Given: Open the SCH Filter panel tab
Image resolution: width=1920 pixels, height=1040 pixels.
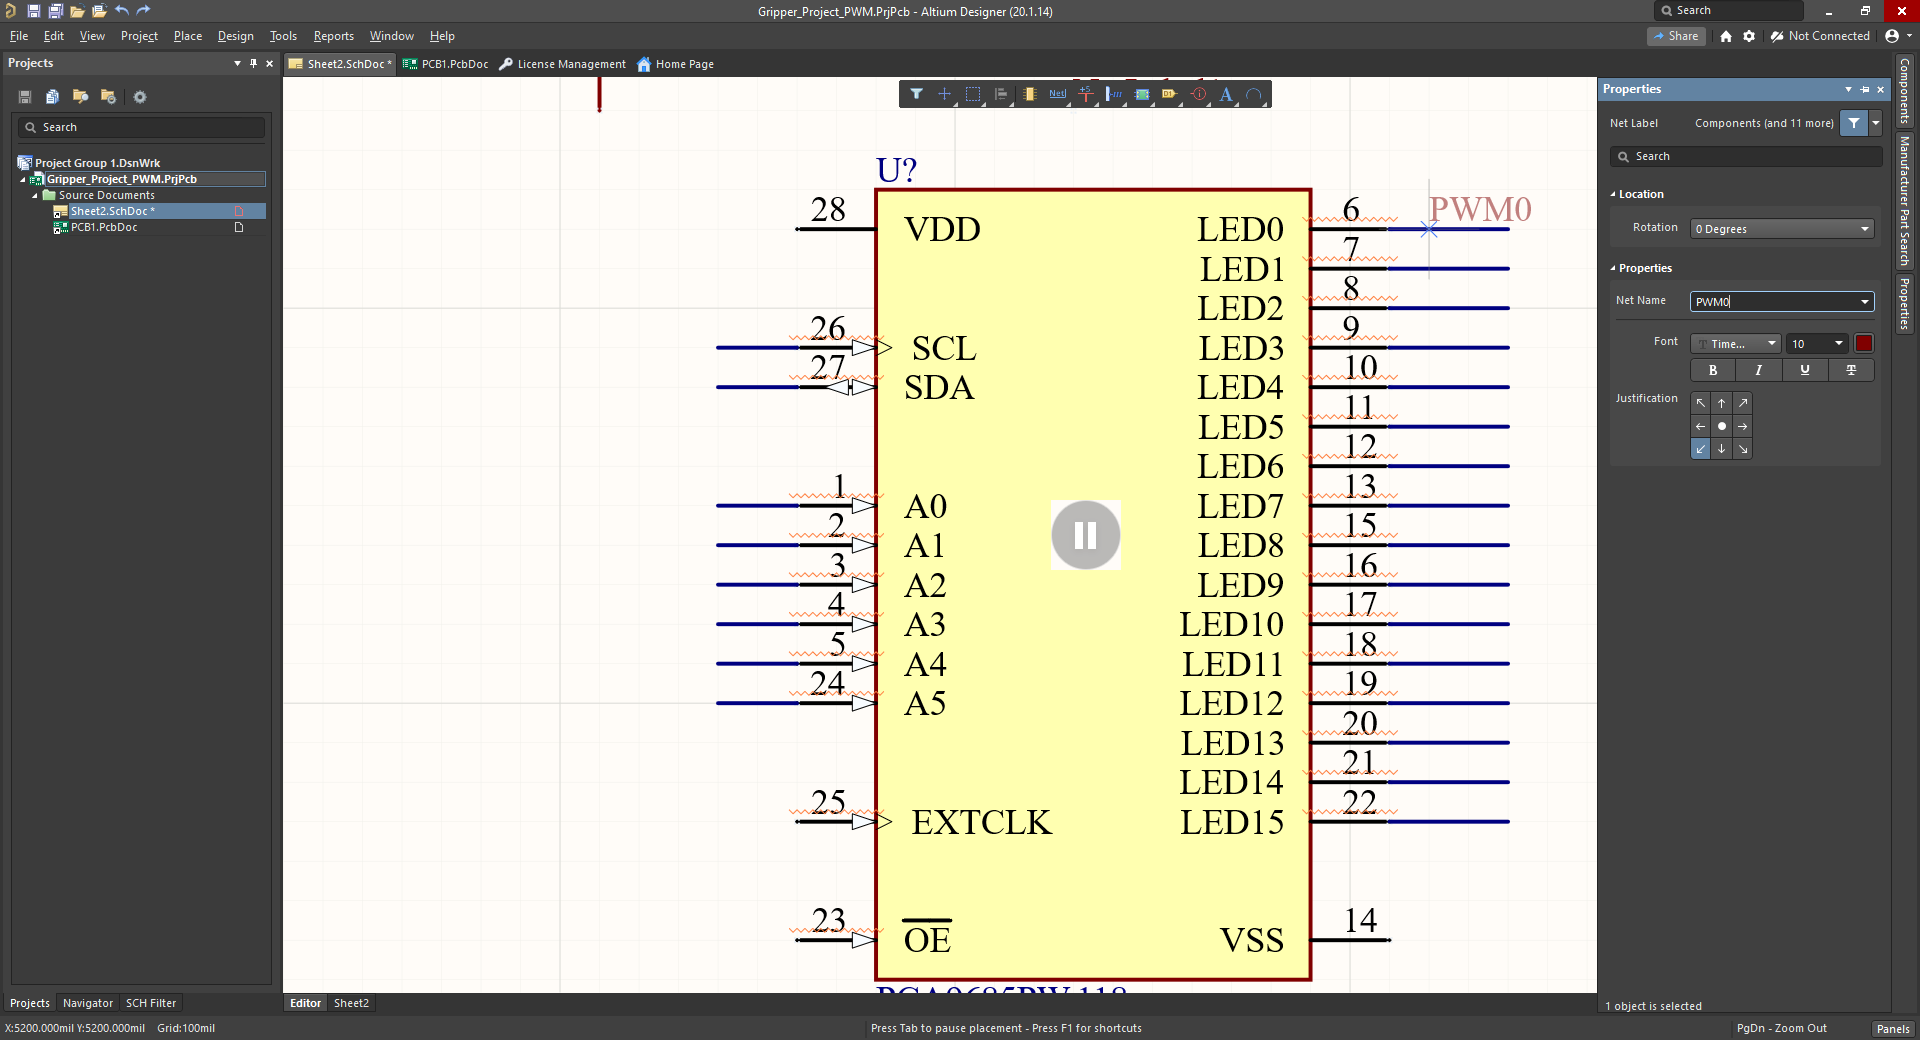Looking at the screenshot, I should (151, 1003).
